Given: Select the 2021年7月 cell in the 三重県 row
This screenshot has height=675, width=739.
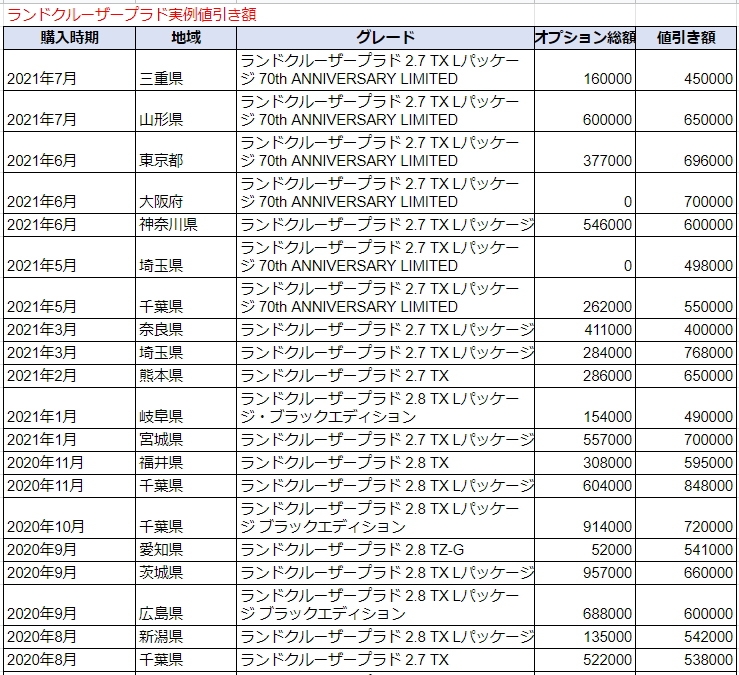Looking at the screenshot, I should (x=70, y=70).
